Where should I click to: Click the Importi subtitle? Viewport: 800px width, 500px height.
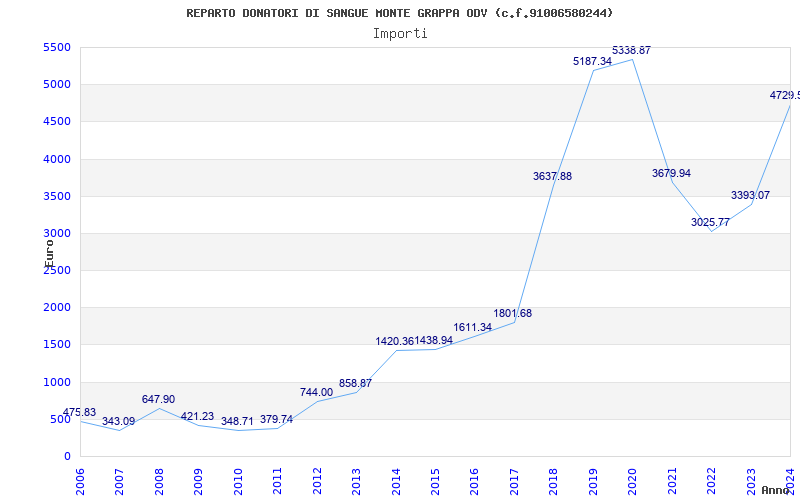[400, 34]
